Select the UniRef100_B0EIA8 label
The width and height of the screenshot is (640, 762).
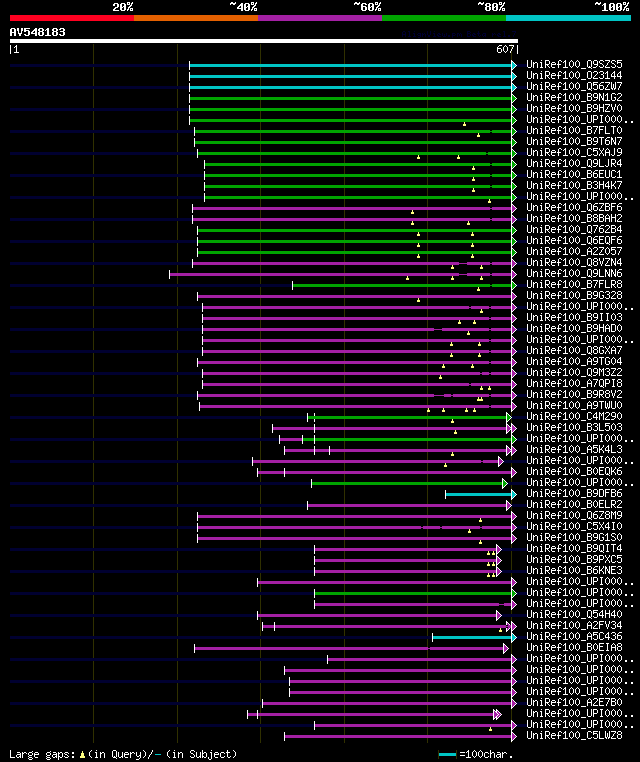[574, 647]
